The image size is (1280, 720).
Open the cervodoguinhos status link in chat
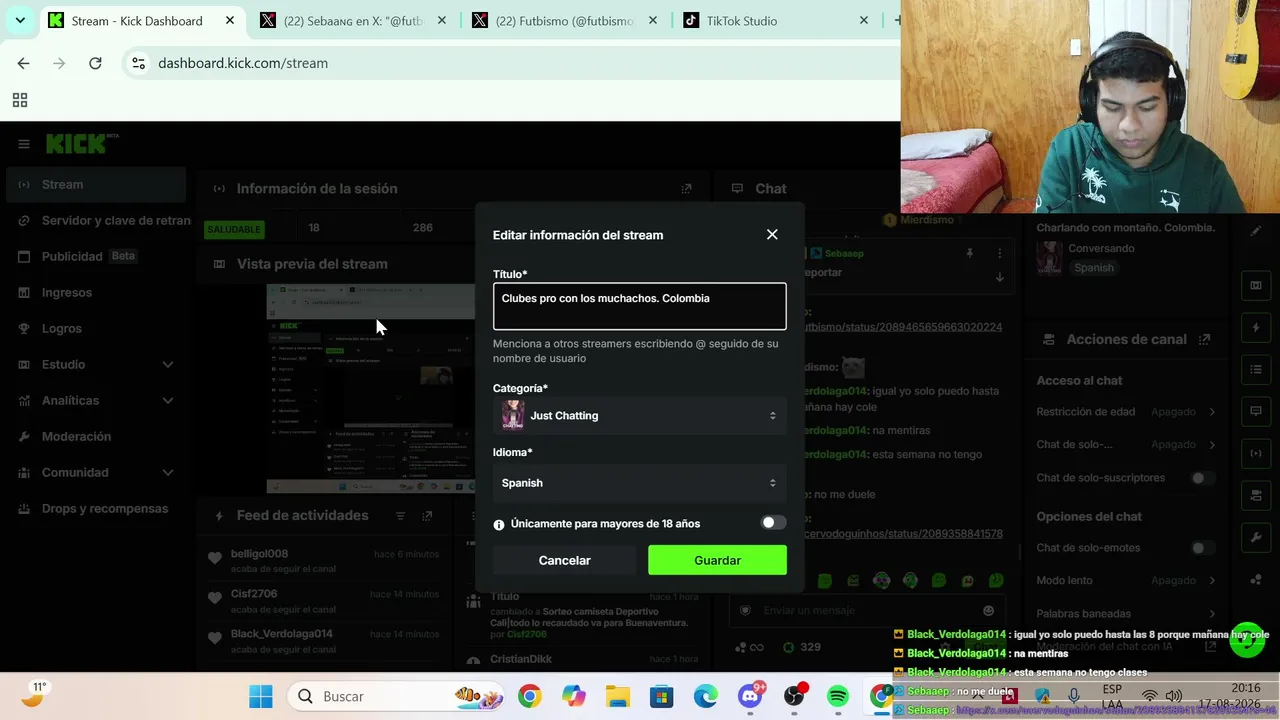[903, 534]
